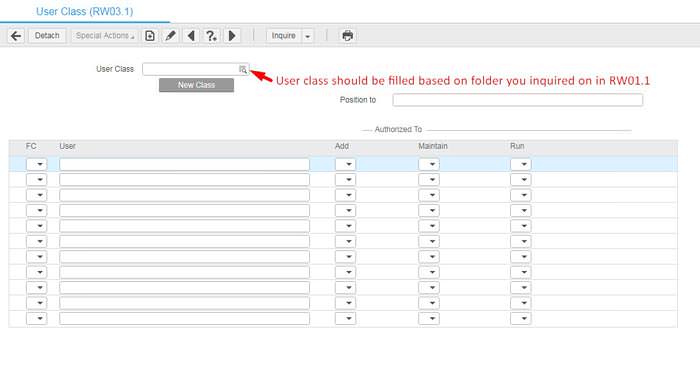
Task: Click the Change pencil icon
Action: 170,36
